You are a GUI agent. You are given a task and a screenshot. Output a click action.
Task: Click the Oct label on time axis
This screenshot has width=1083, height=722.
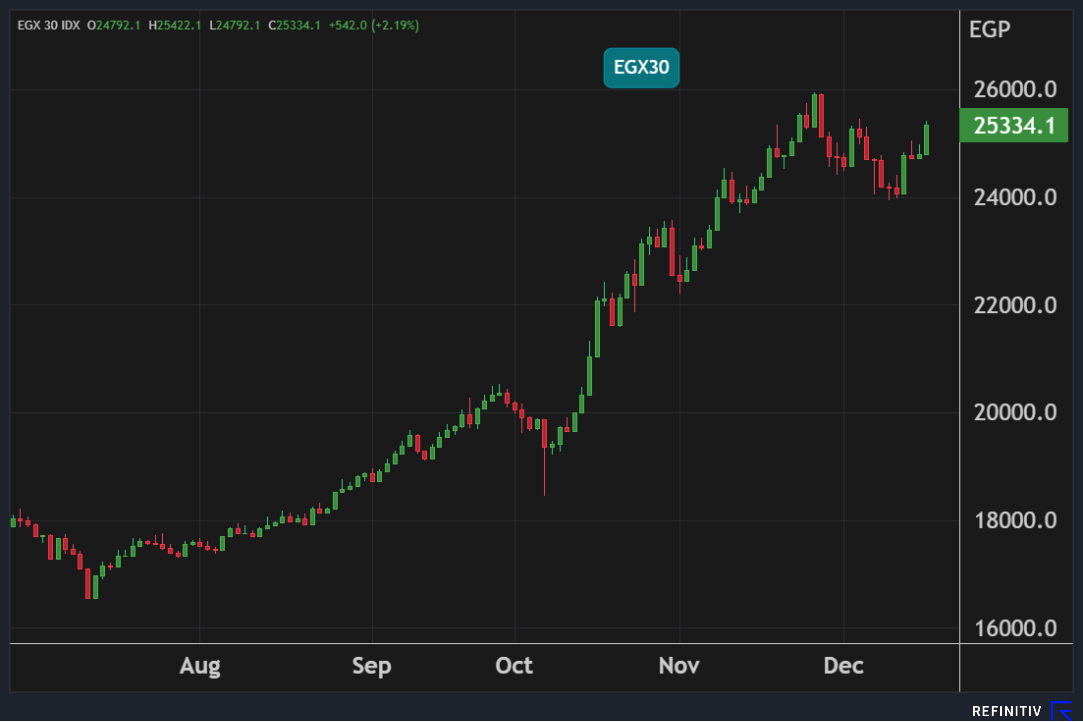[514, 666]
